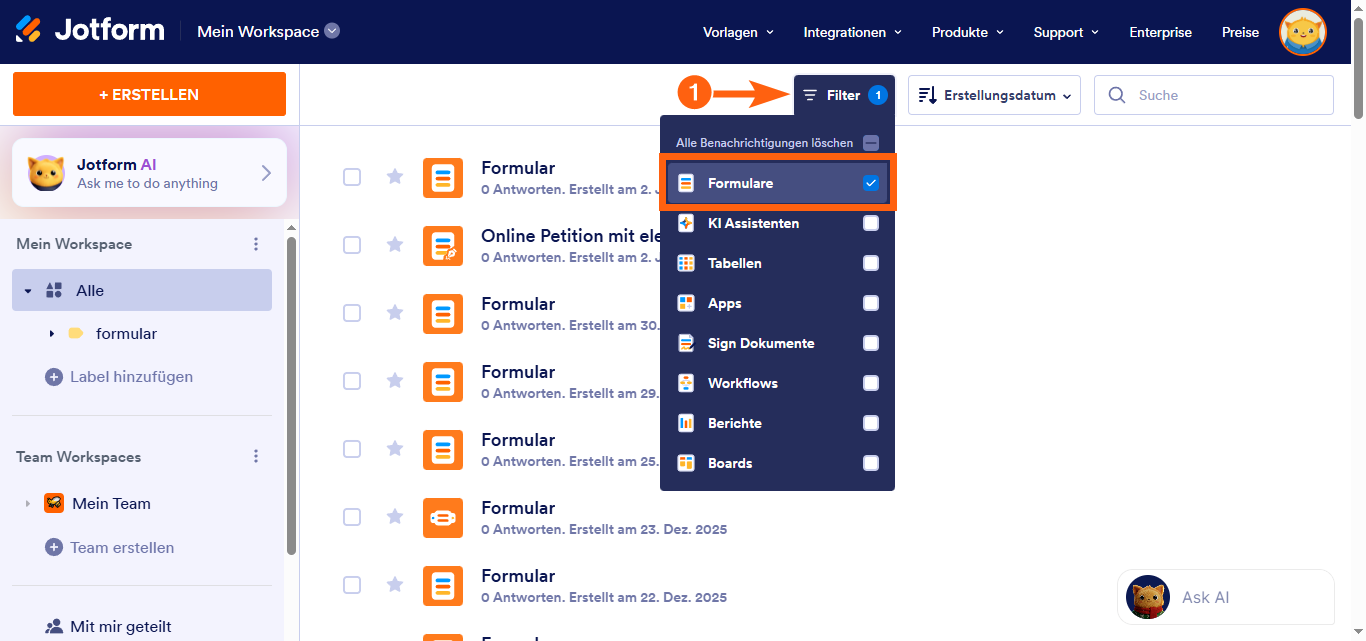1366x641 pixels.
Task: Click the Berichte icon in filter list
Action: (x=686, y=423)
